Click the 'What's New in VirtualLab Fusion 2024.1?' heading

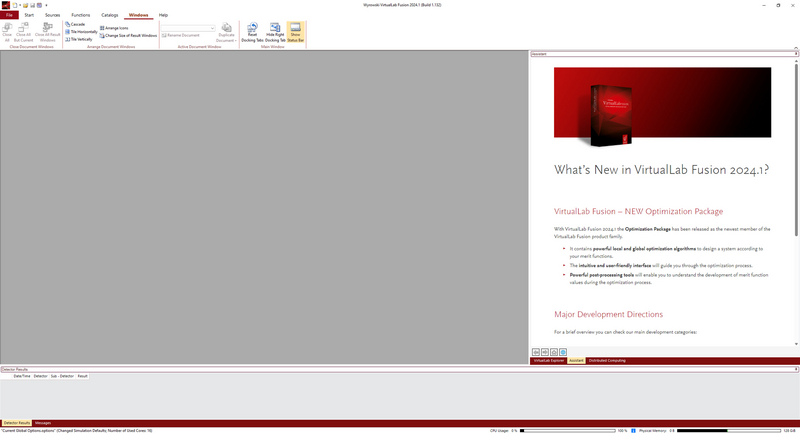(x=661, y=170)
